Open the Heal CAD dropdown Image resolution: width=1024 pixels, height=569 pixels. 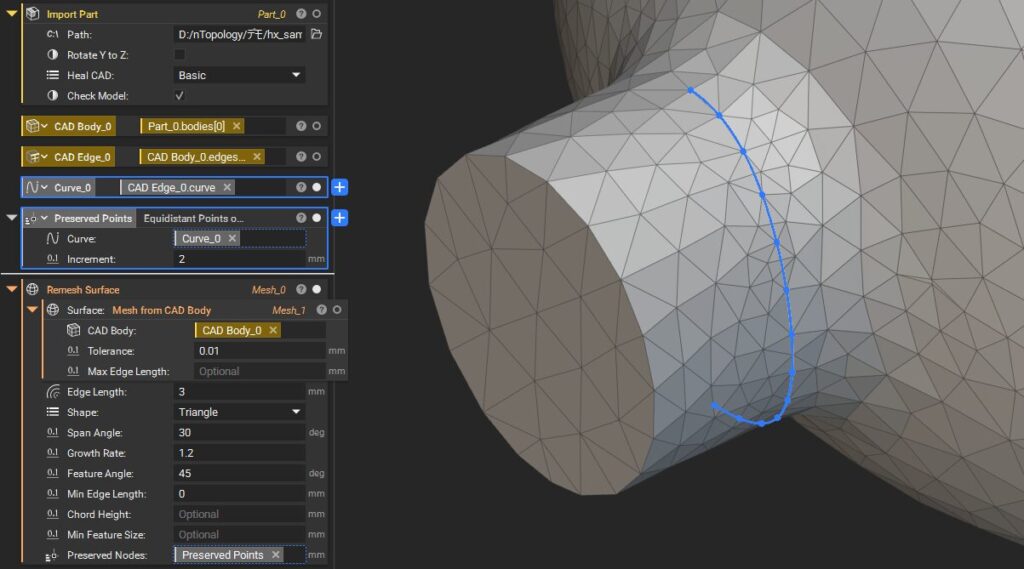[239, 75]
